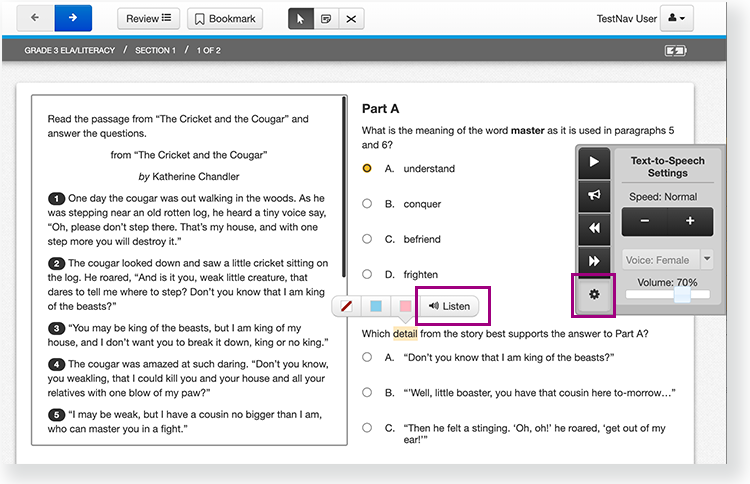Select the notepad tool icon
The height and width of the screenshot is (484, 750).
point(326,18)
